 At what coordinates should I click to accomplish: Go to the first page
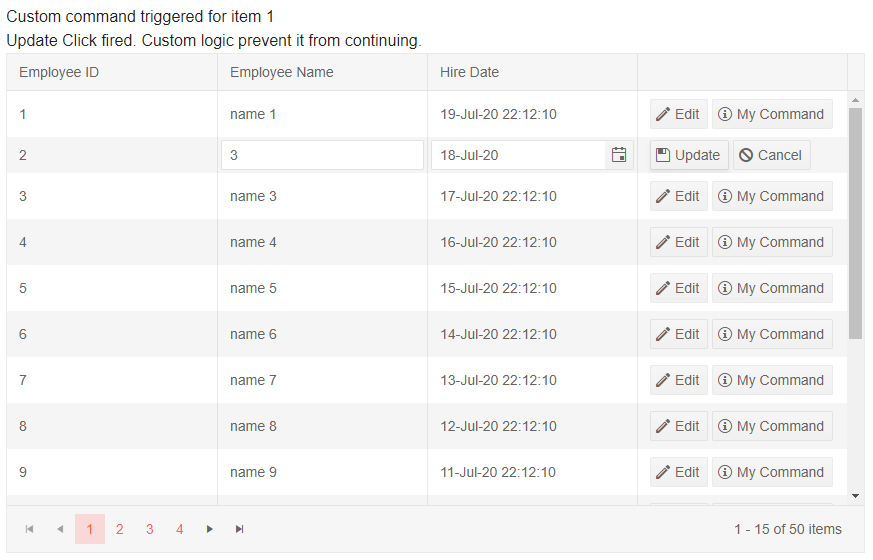click(x=30, y=529)
